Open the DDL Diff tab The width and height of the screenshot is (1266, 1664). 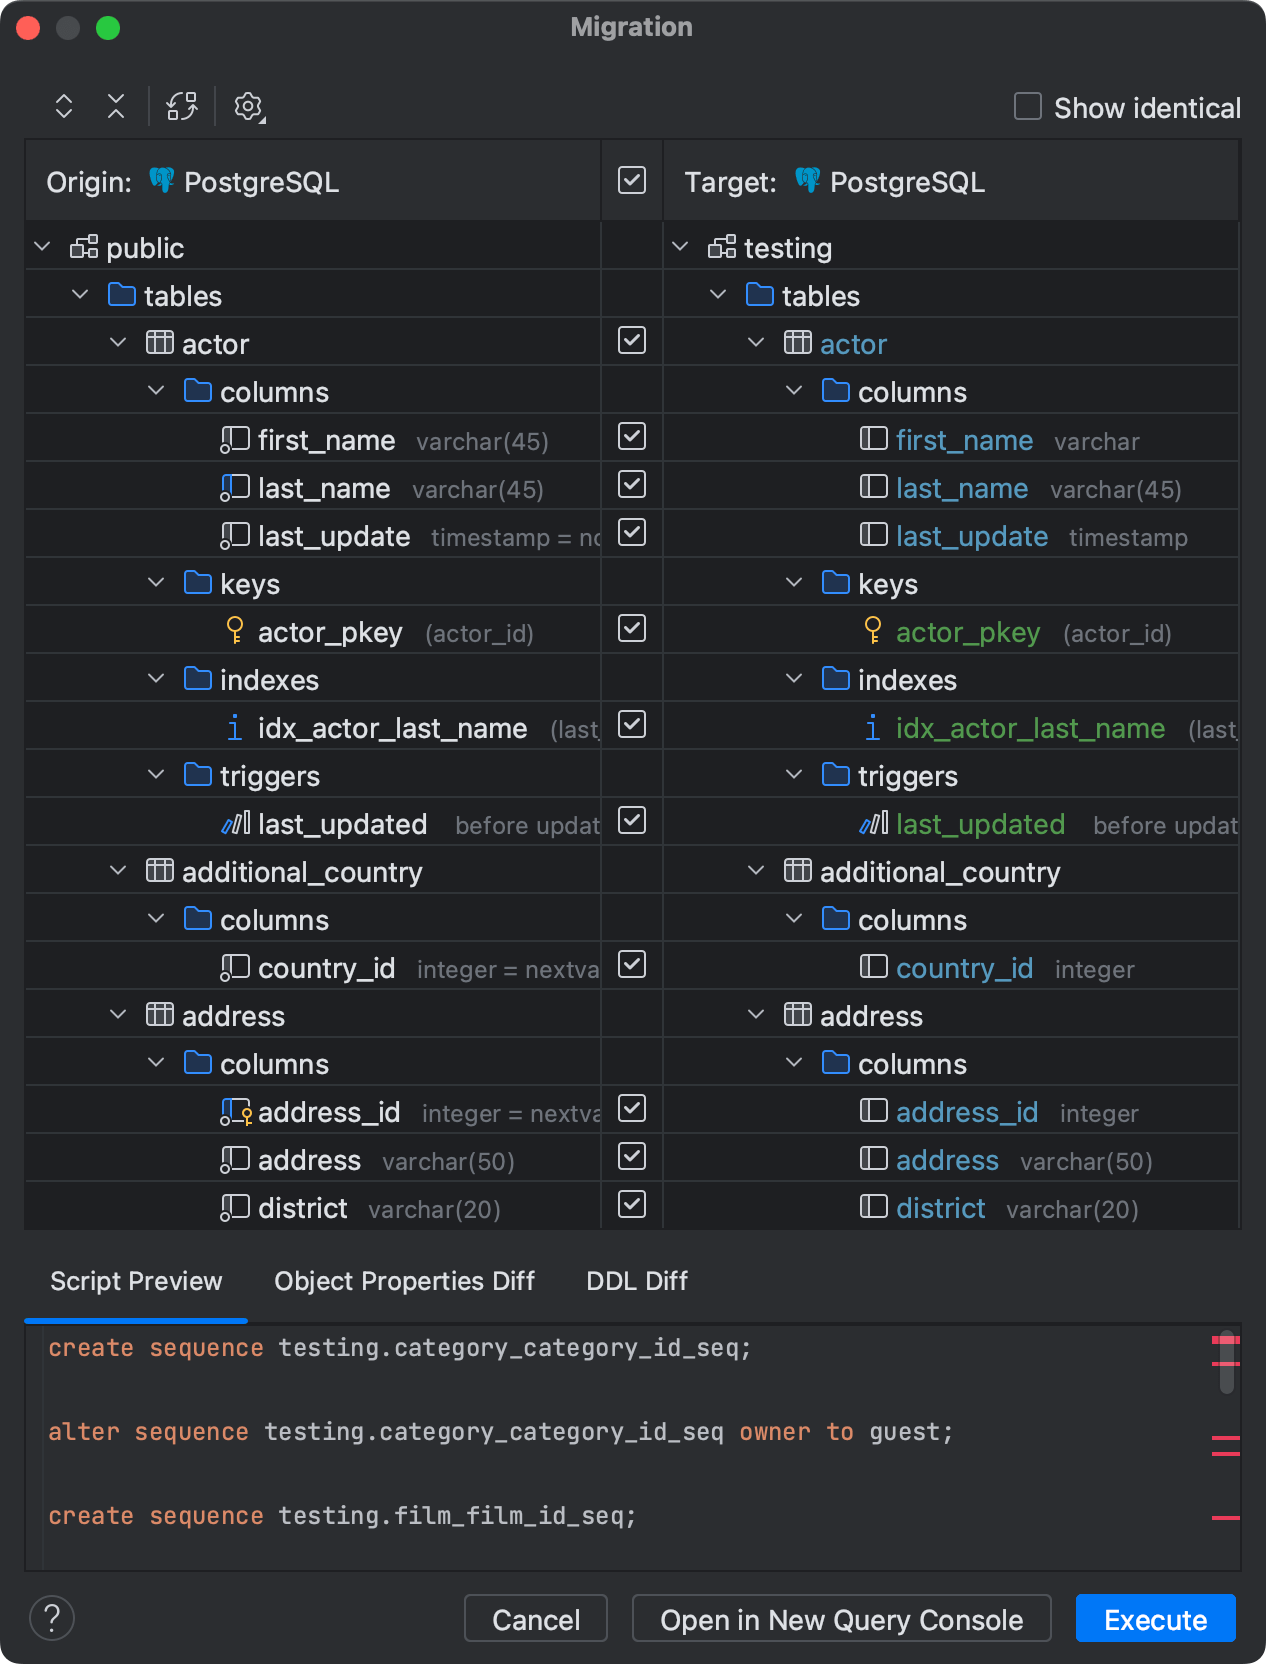coord(637,1281)
